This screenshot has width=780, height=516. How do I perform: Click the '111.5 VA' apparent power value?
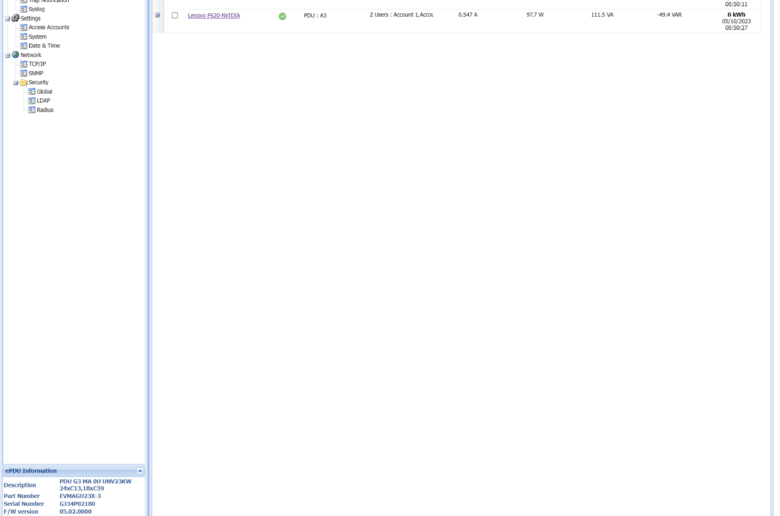click(602, 15)
